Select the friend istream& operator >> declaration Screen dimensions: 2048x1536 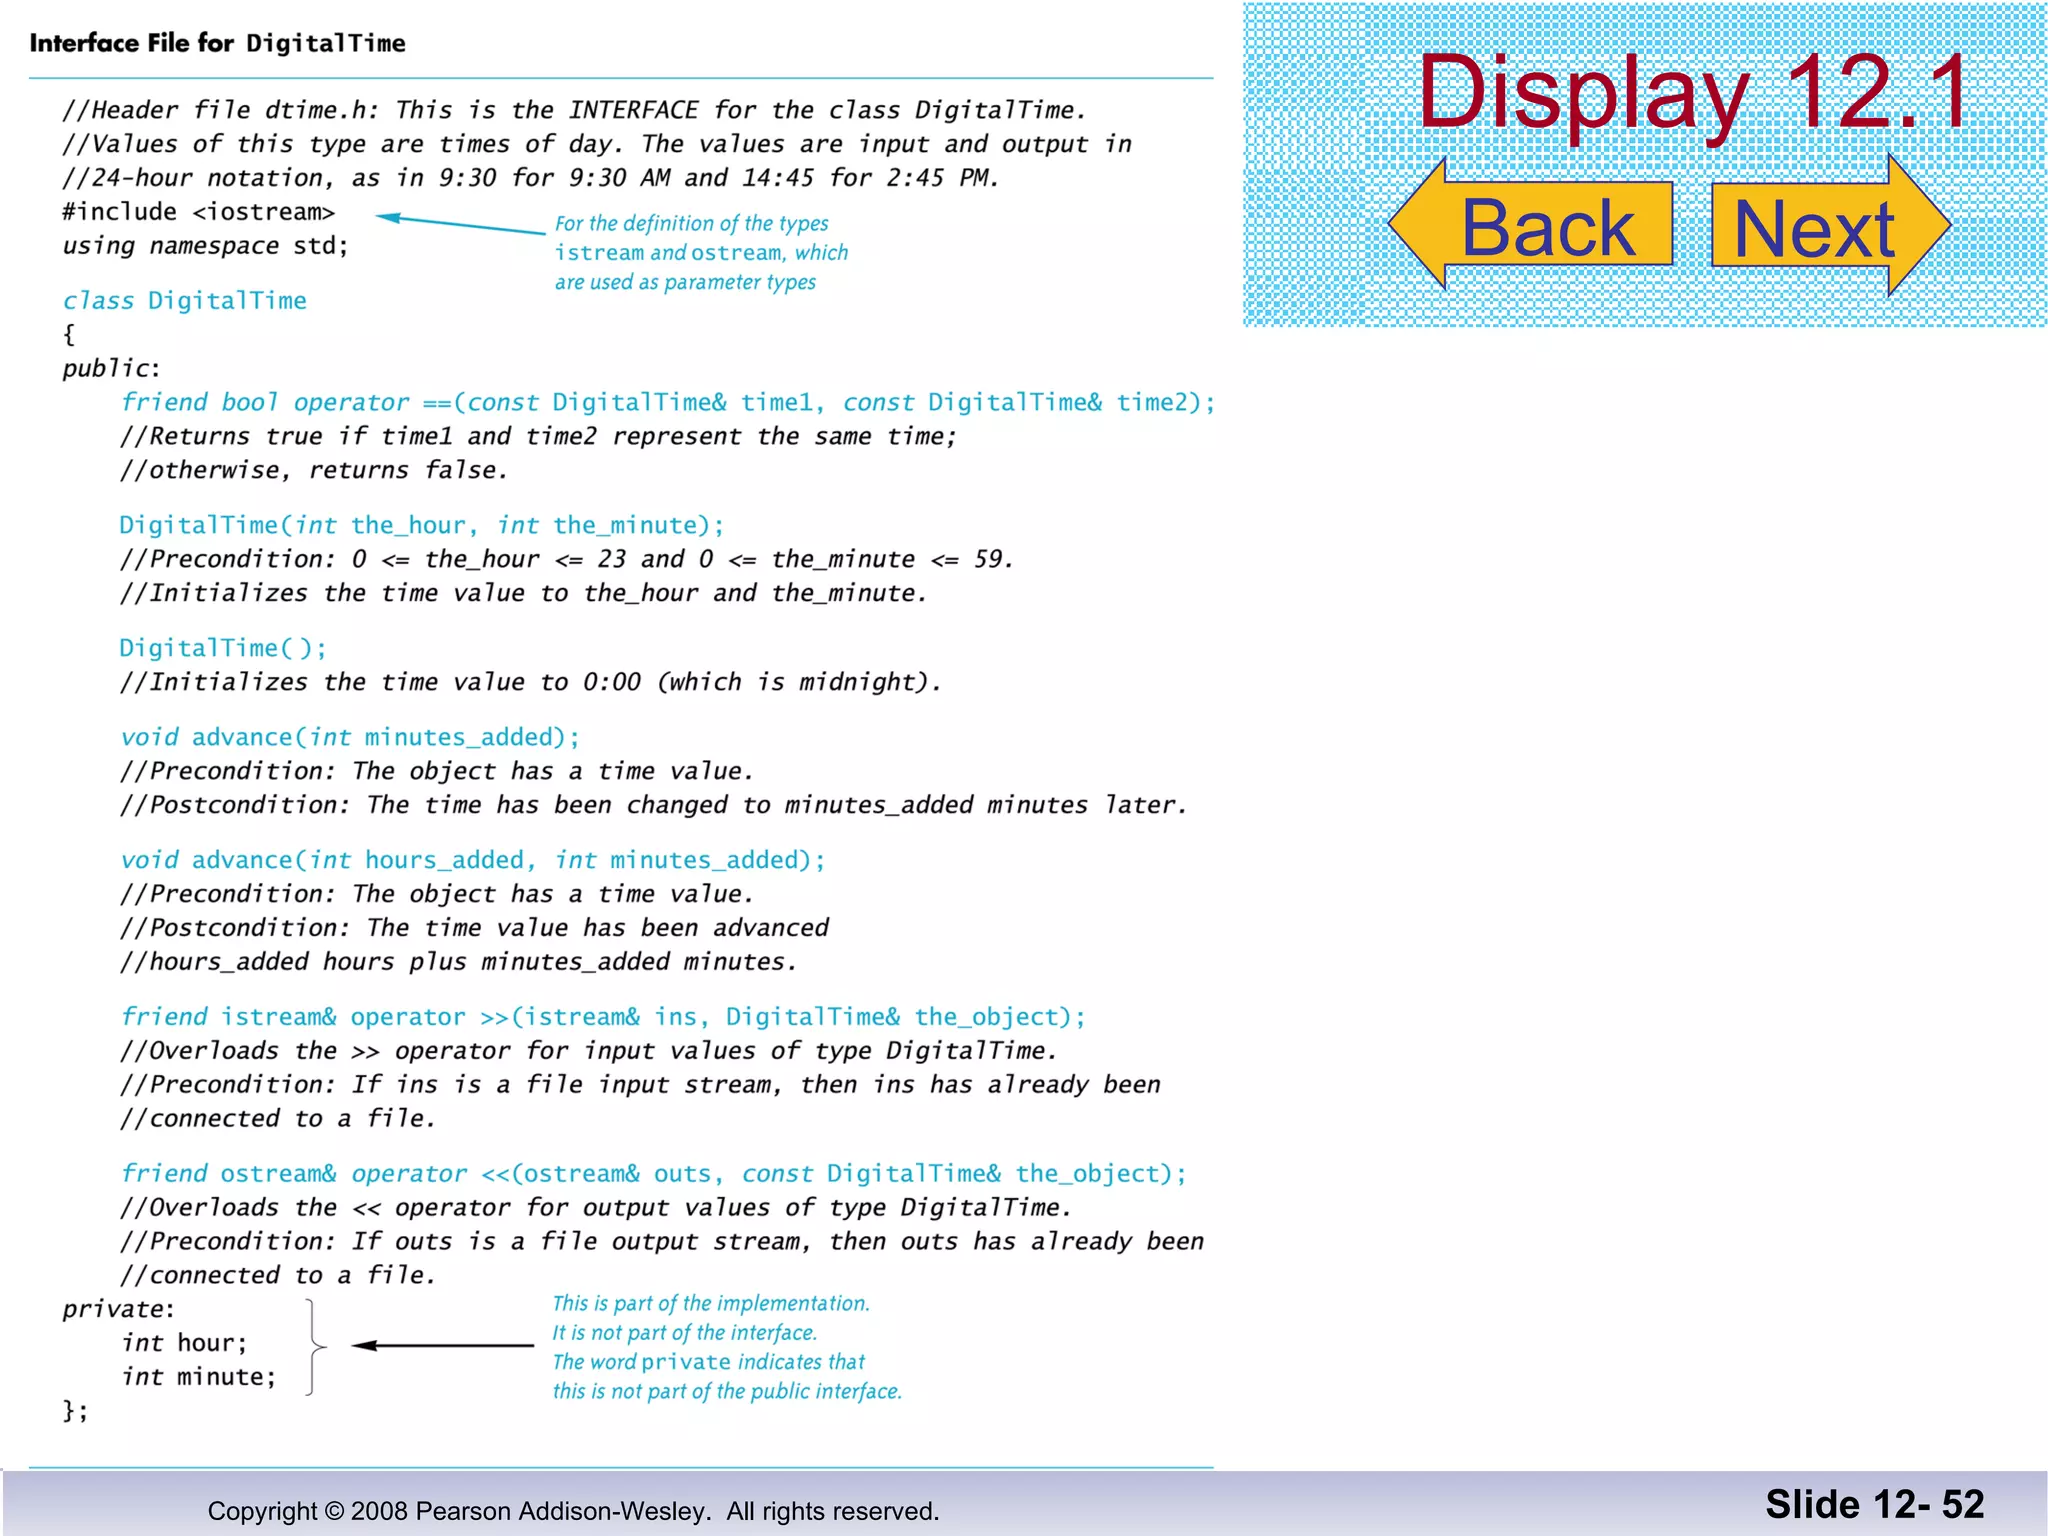point(603,1017)
